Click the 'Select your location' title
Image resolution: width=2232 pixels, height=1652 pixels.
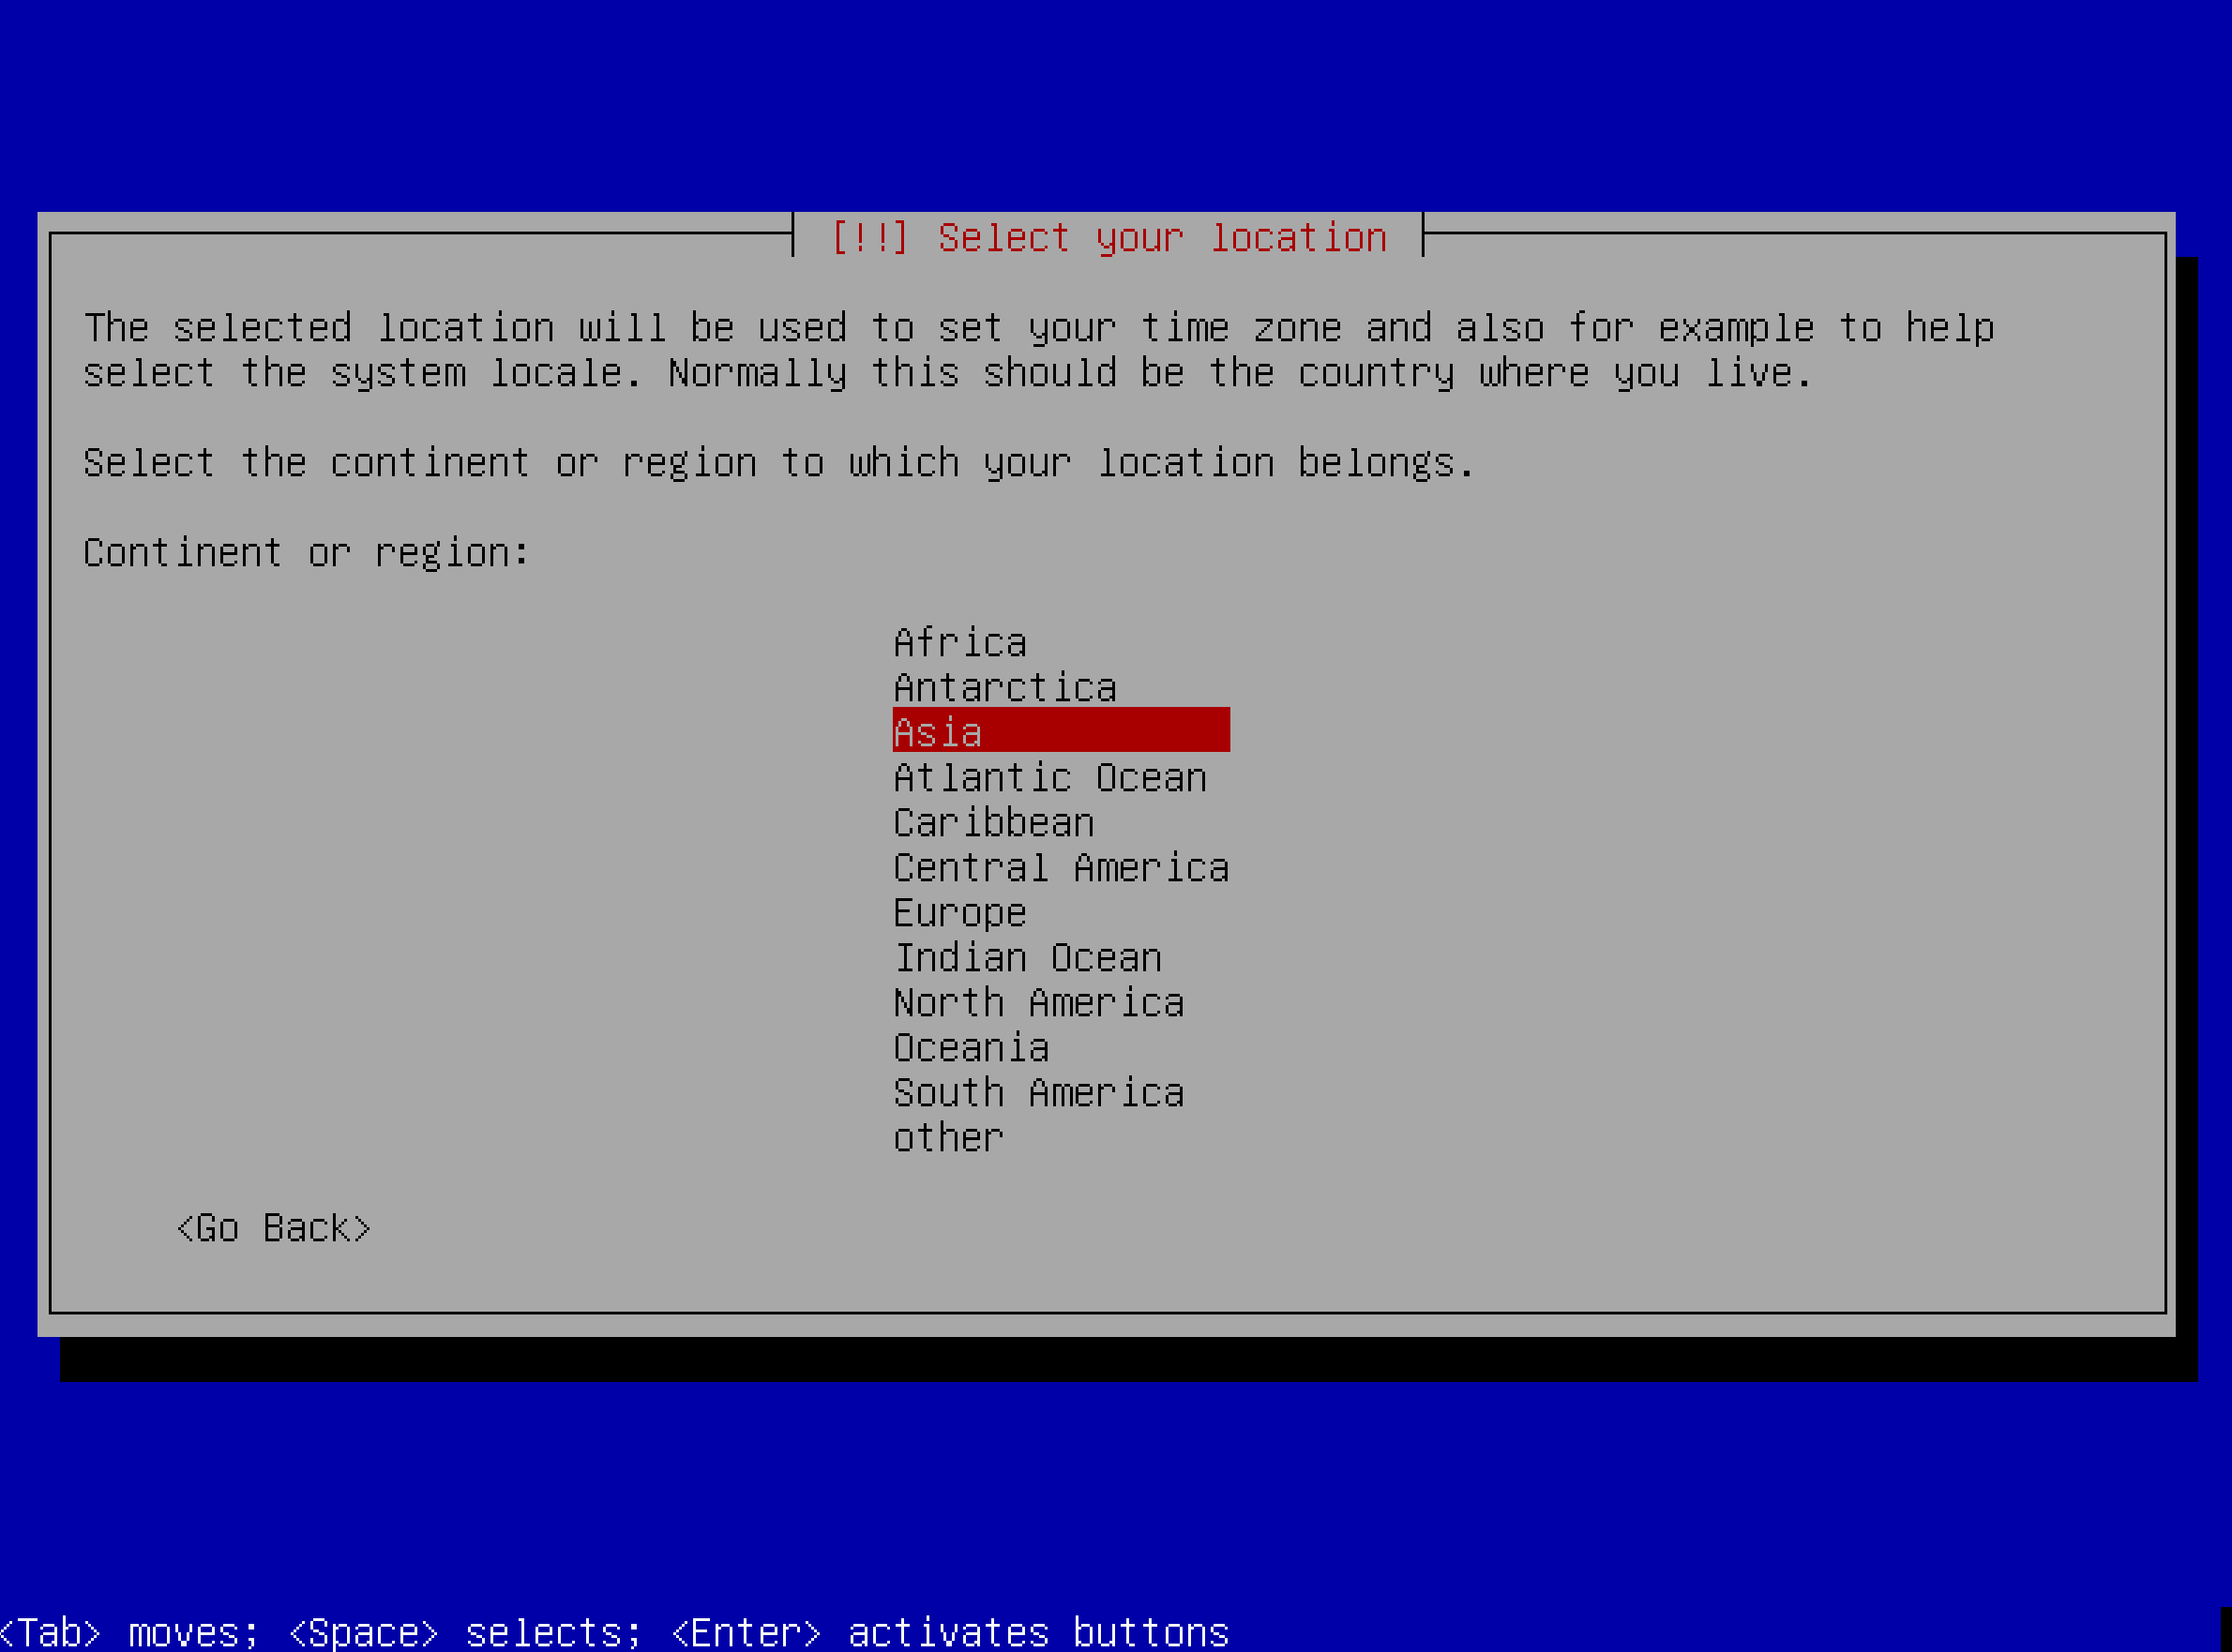[x=1162, y=237]
